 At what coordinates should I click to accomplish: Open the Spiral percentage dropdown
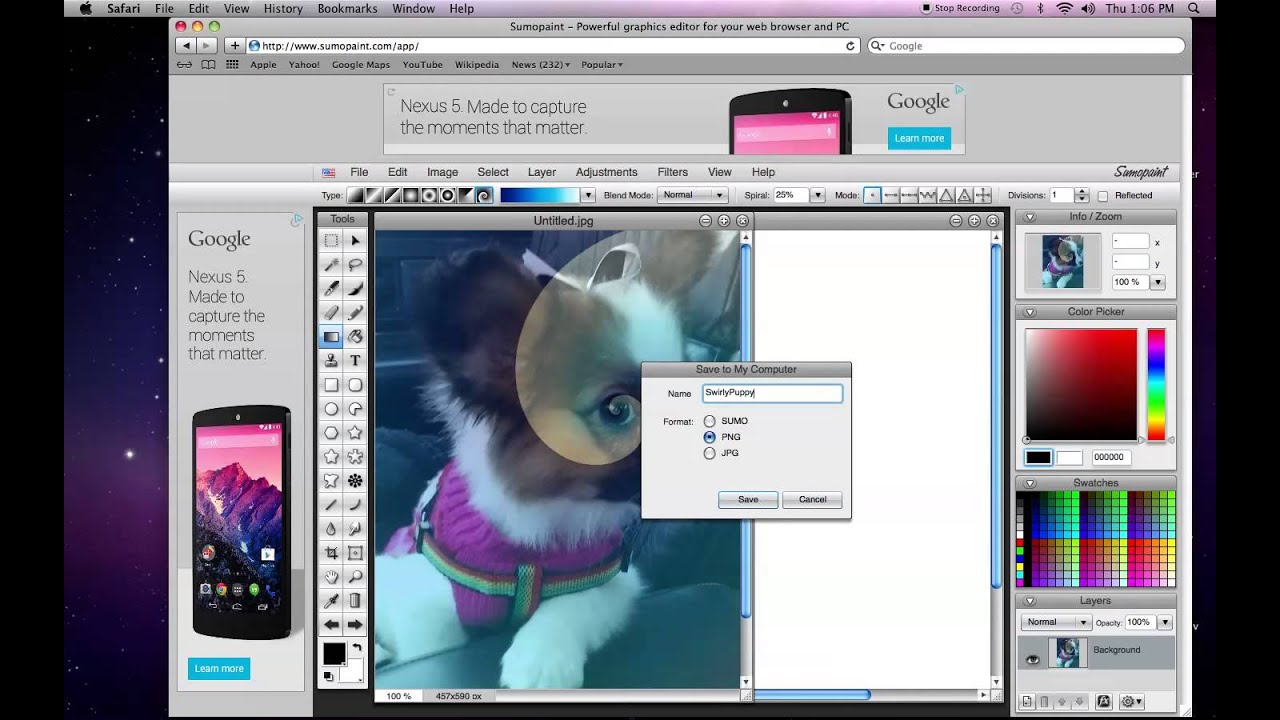[x=817, y=195]
